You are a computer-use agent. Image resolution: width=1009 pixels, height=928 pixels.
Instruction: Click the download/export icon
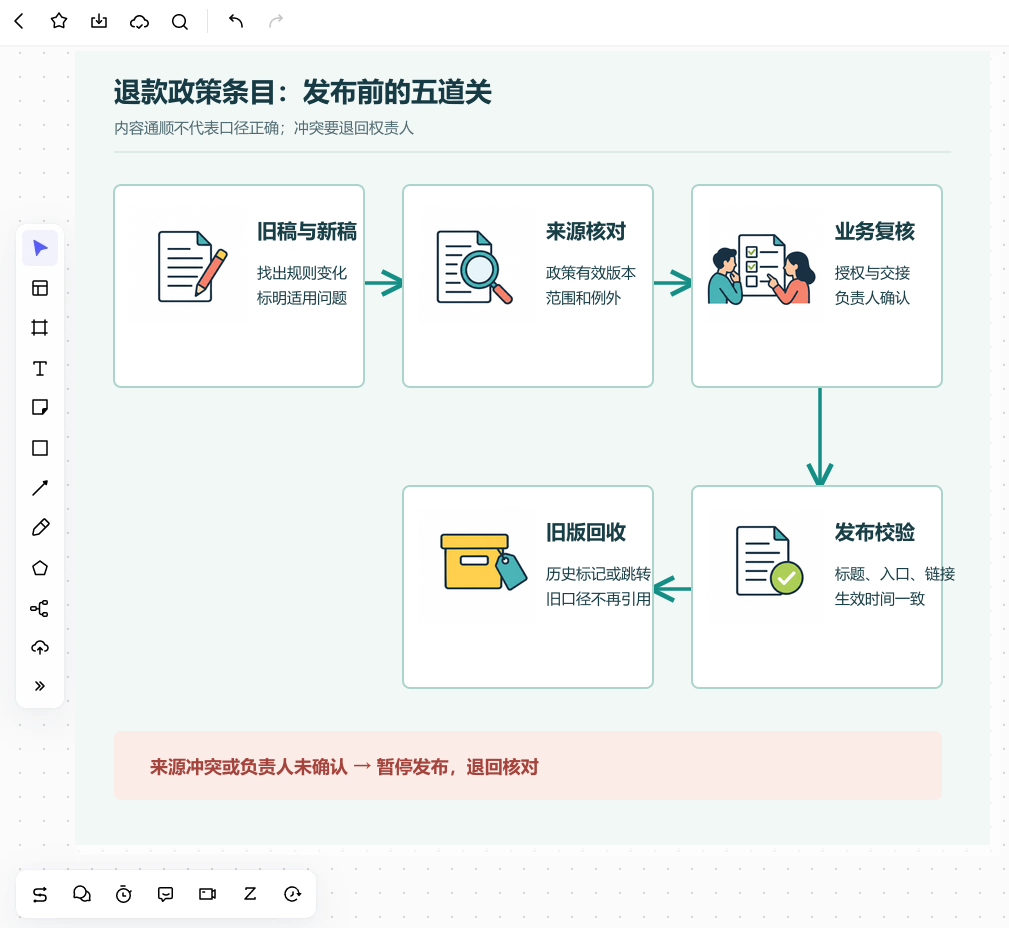tap(99, 21)
